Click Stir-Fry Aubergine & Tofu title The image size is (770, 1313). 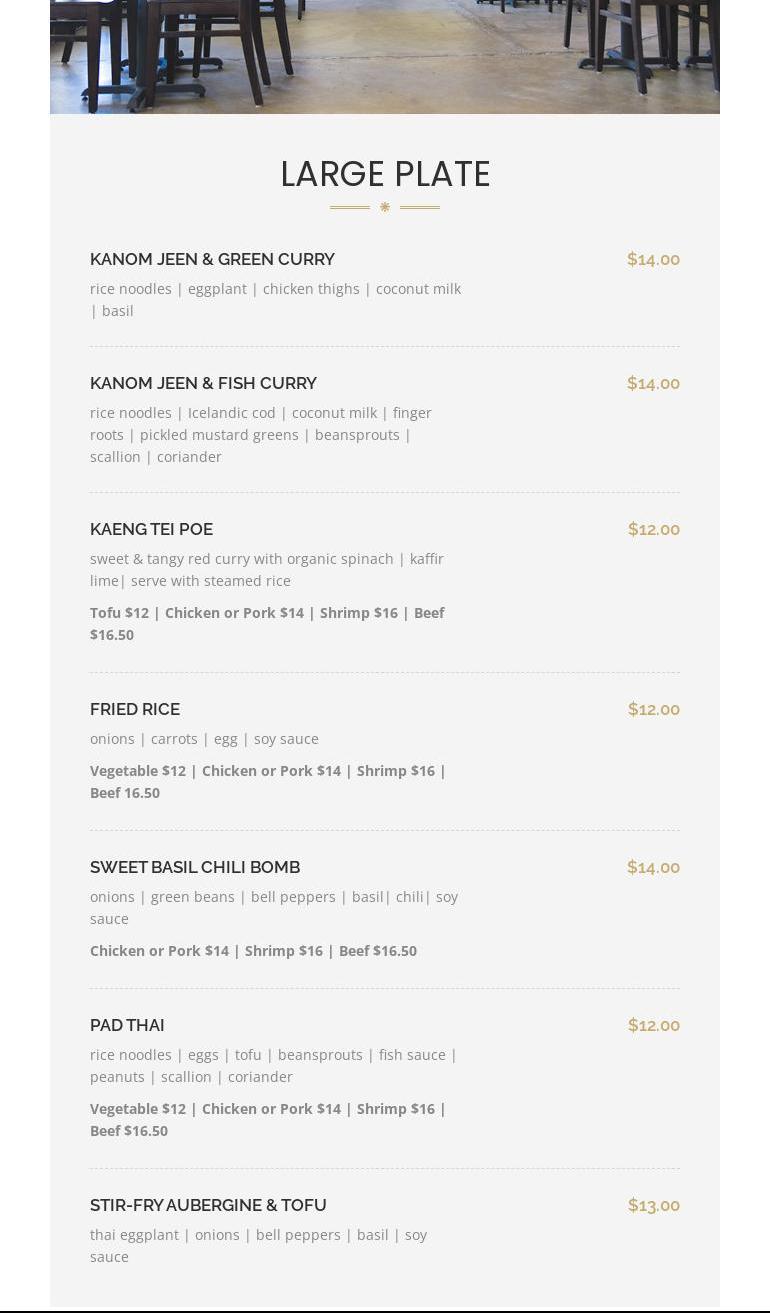(208, 1205)
